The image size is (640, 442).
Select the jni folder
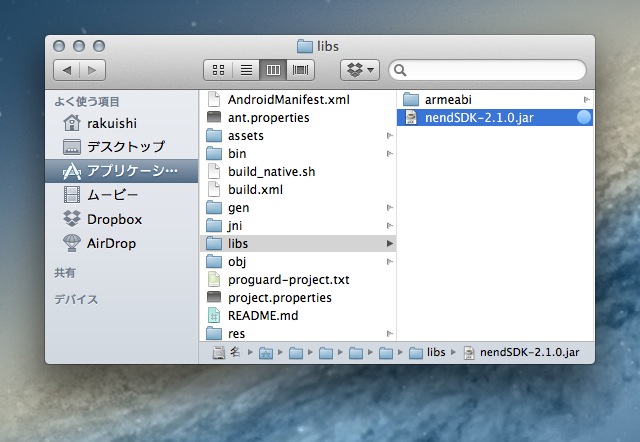298,225
